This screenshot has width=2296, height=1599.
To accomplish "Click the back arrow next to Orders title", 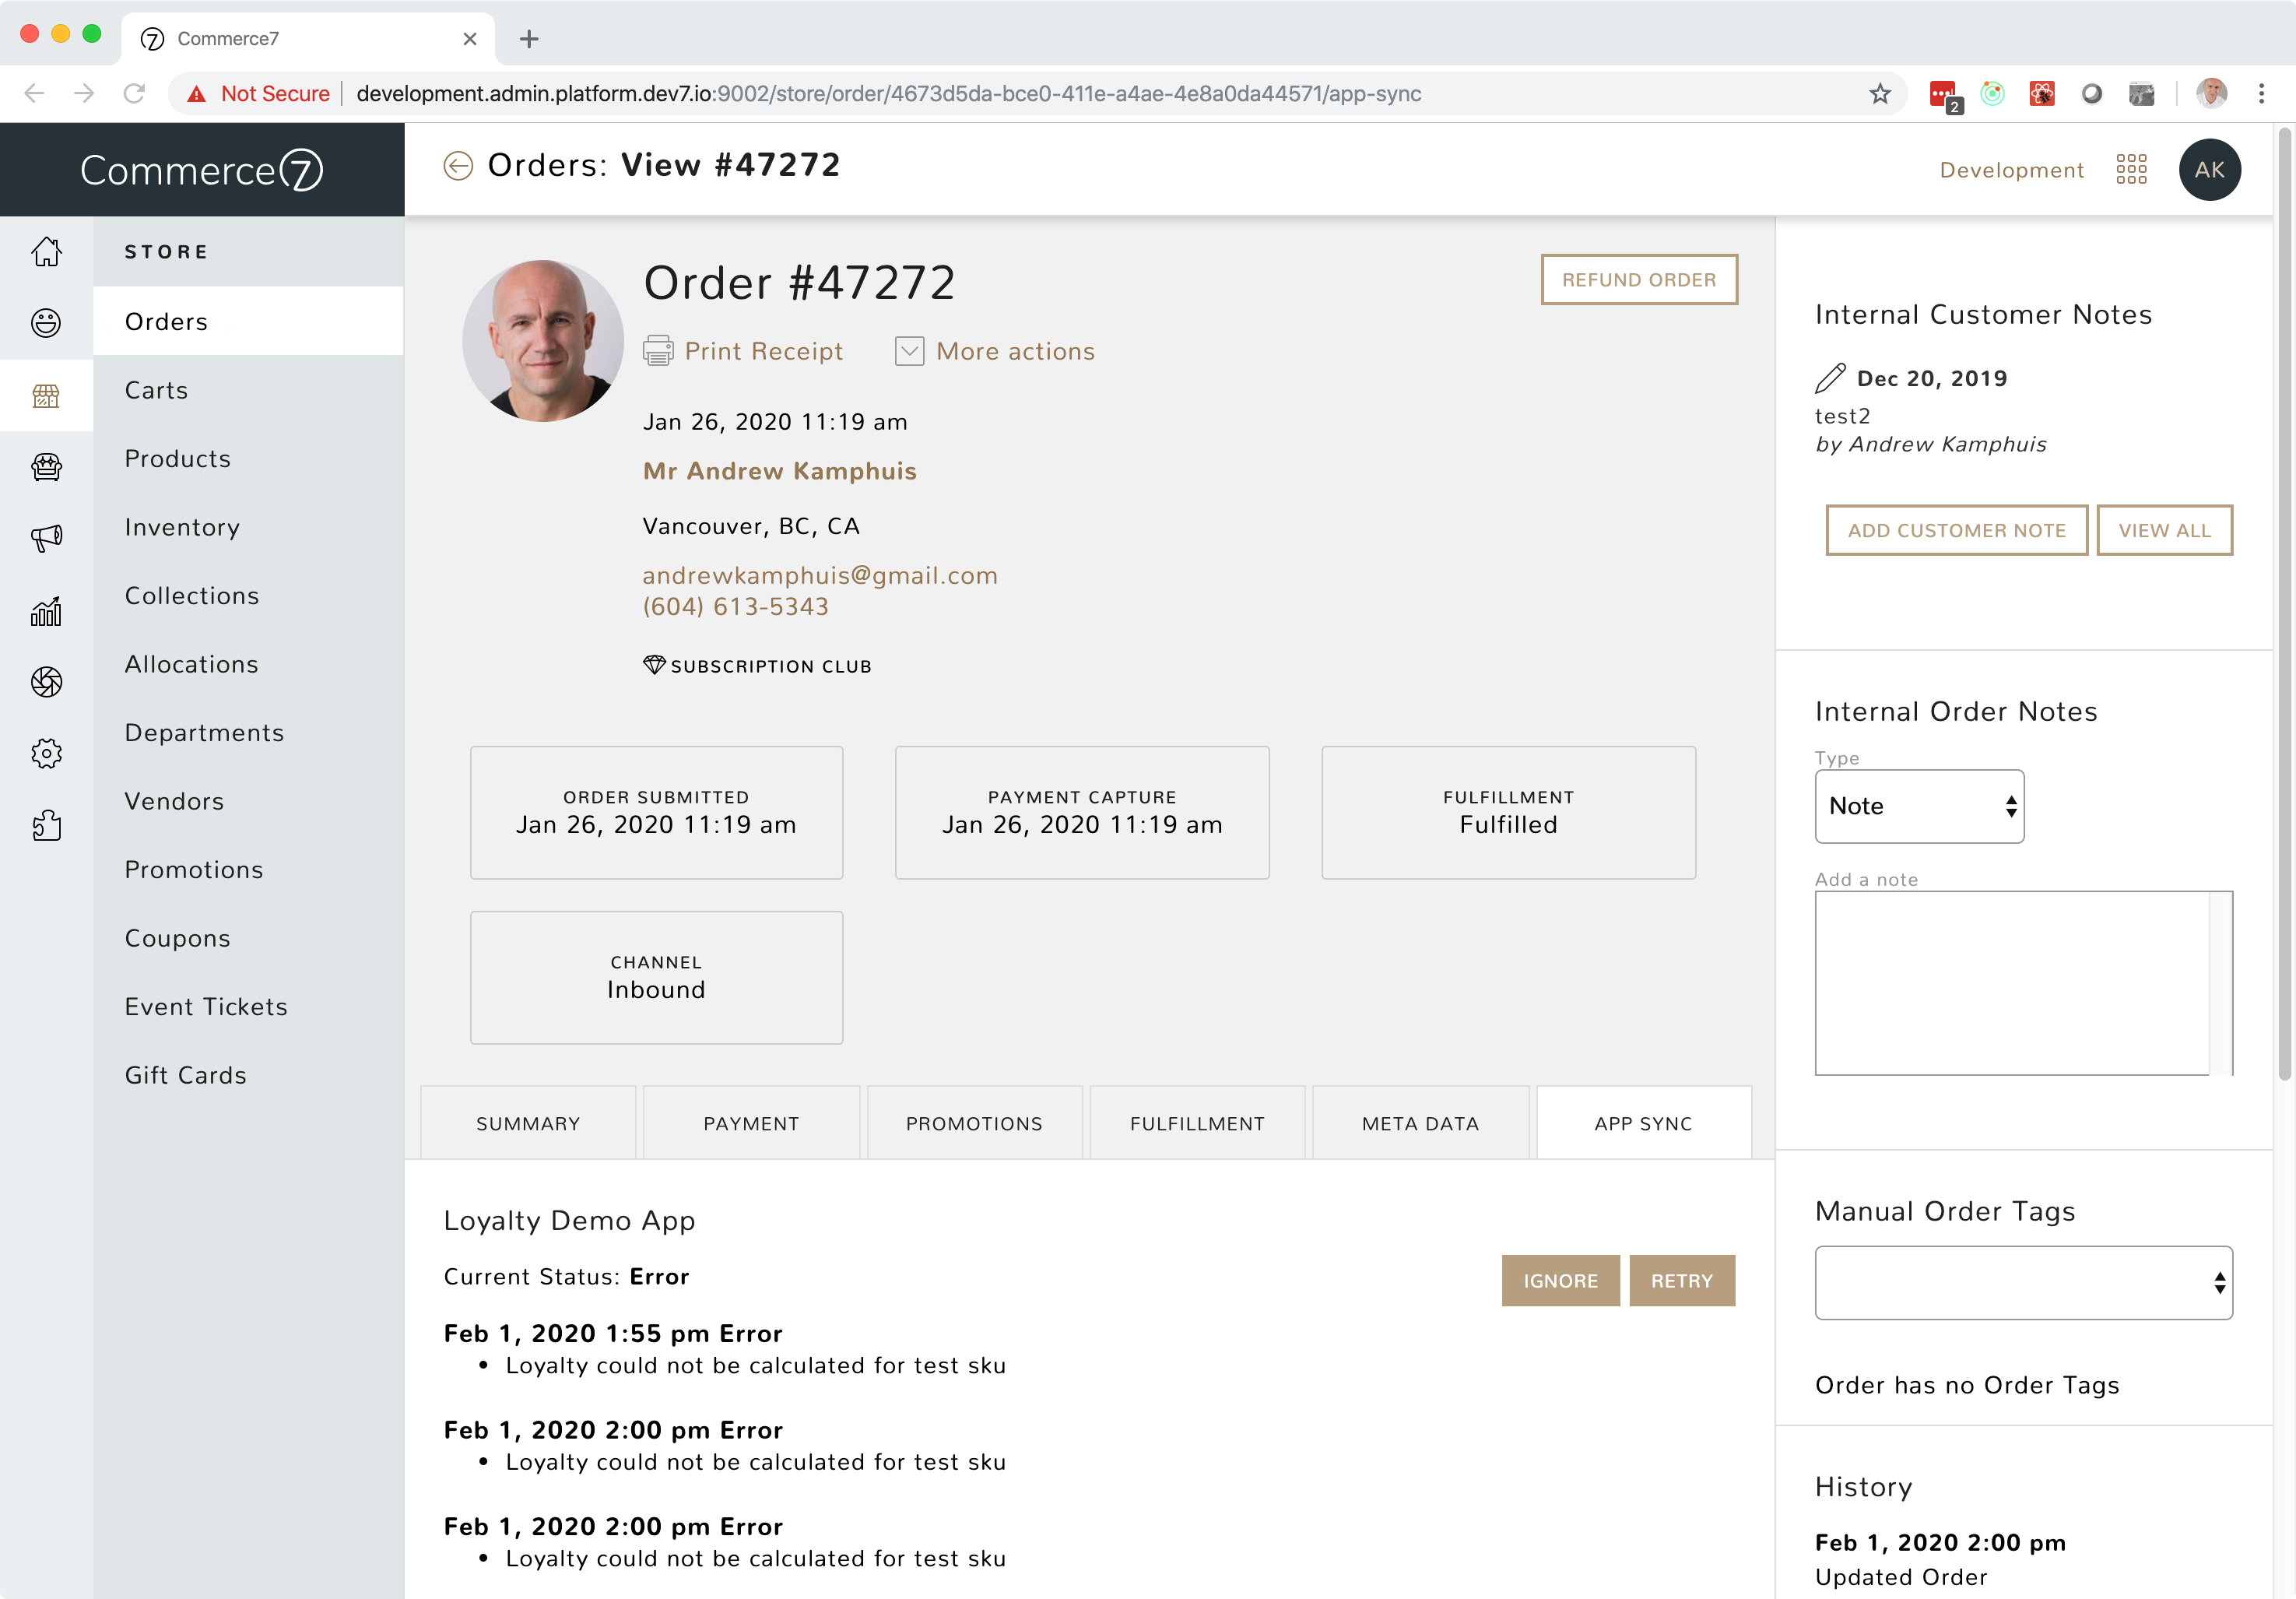I will (458, 166).
